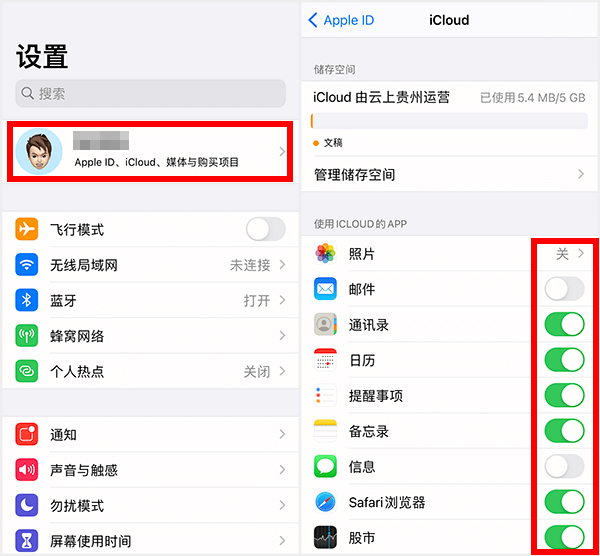The height and width of the screenshot is (556, 600).
Task: Click the iCloud storage usage bar
Action: coord(449,121)
